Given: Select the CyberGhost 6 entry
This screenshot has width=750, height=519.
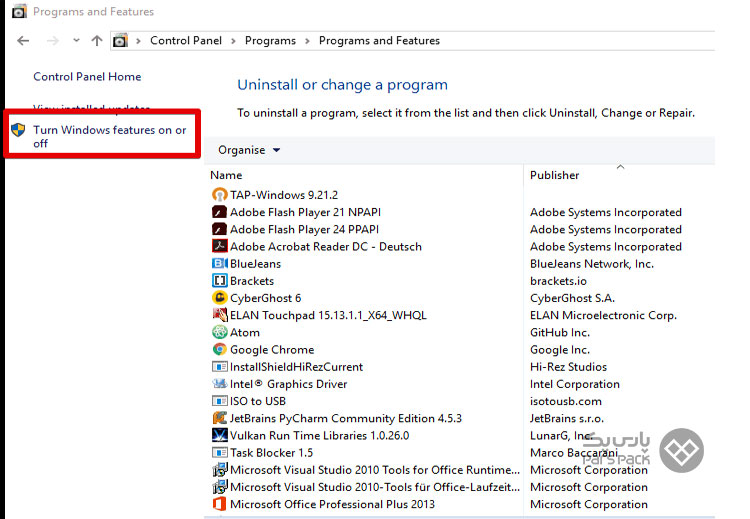Looking at the screenshot, I should point(265,298).
